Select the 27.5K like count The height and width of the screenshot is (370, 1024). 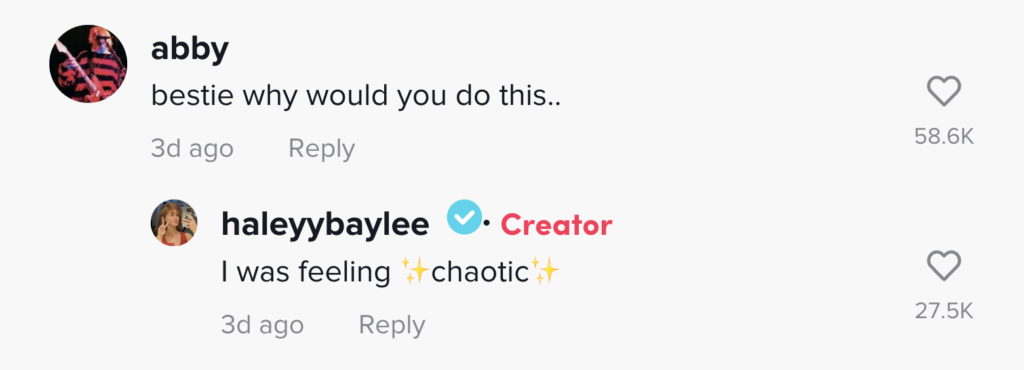click(944, 311)
